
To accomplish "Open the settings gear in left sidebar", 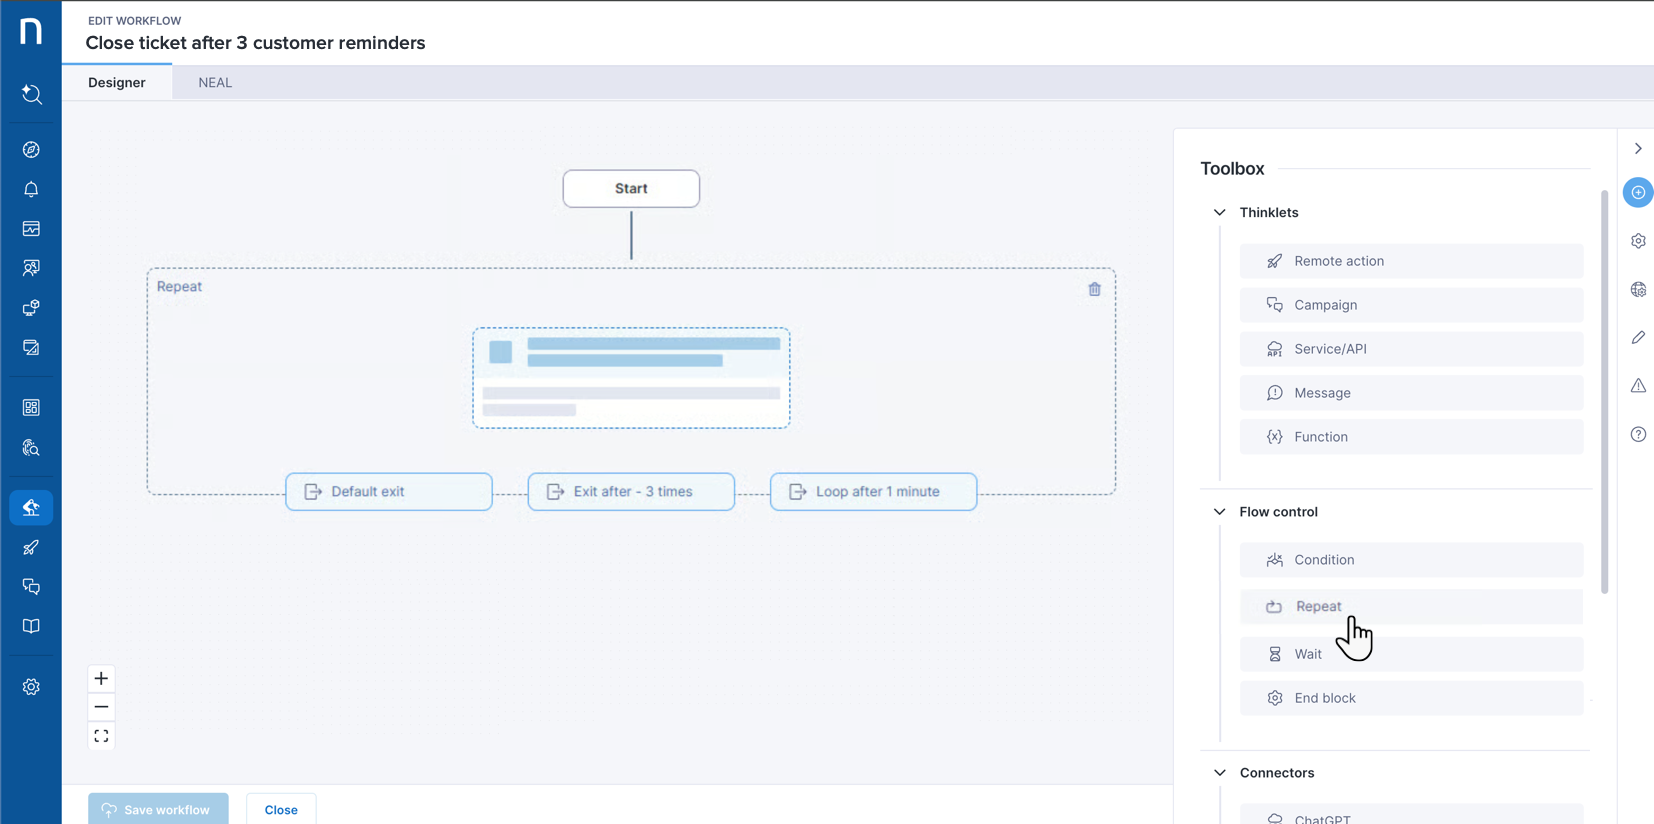I will (x=31, y=687).
